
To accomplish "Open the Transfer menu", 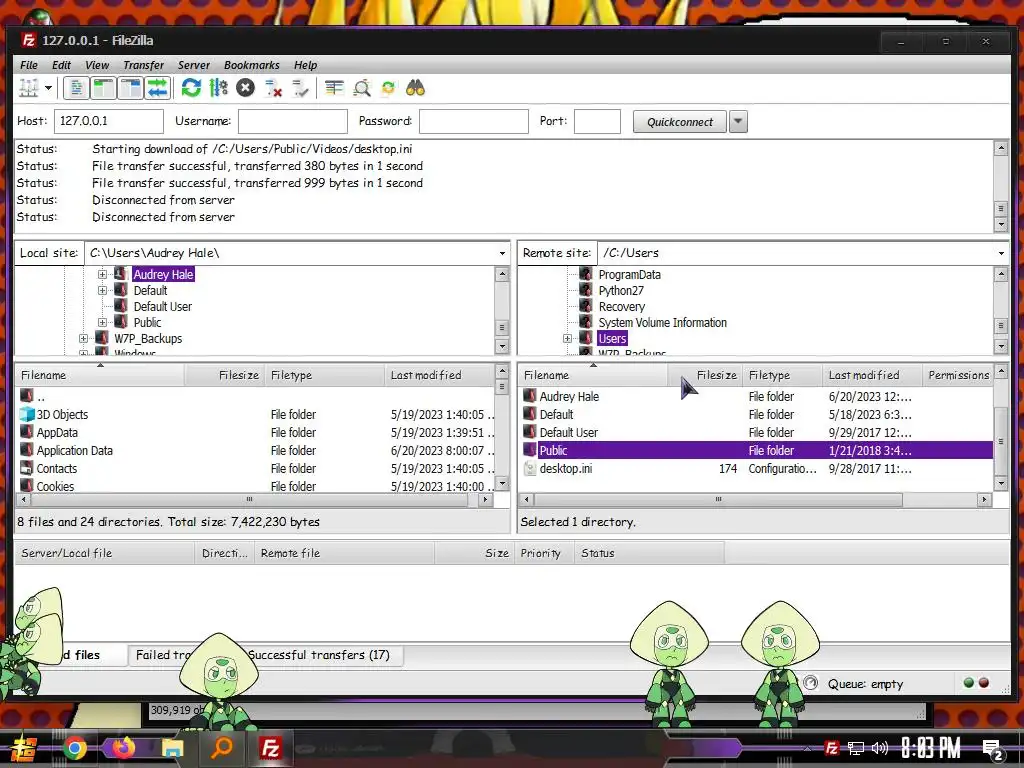I will click(x=144, y=65).
